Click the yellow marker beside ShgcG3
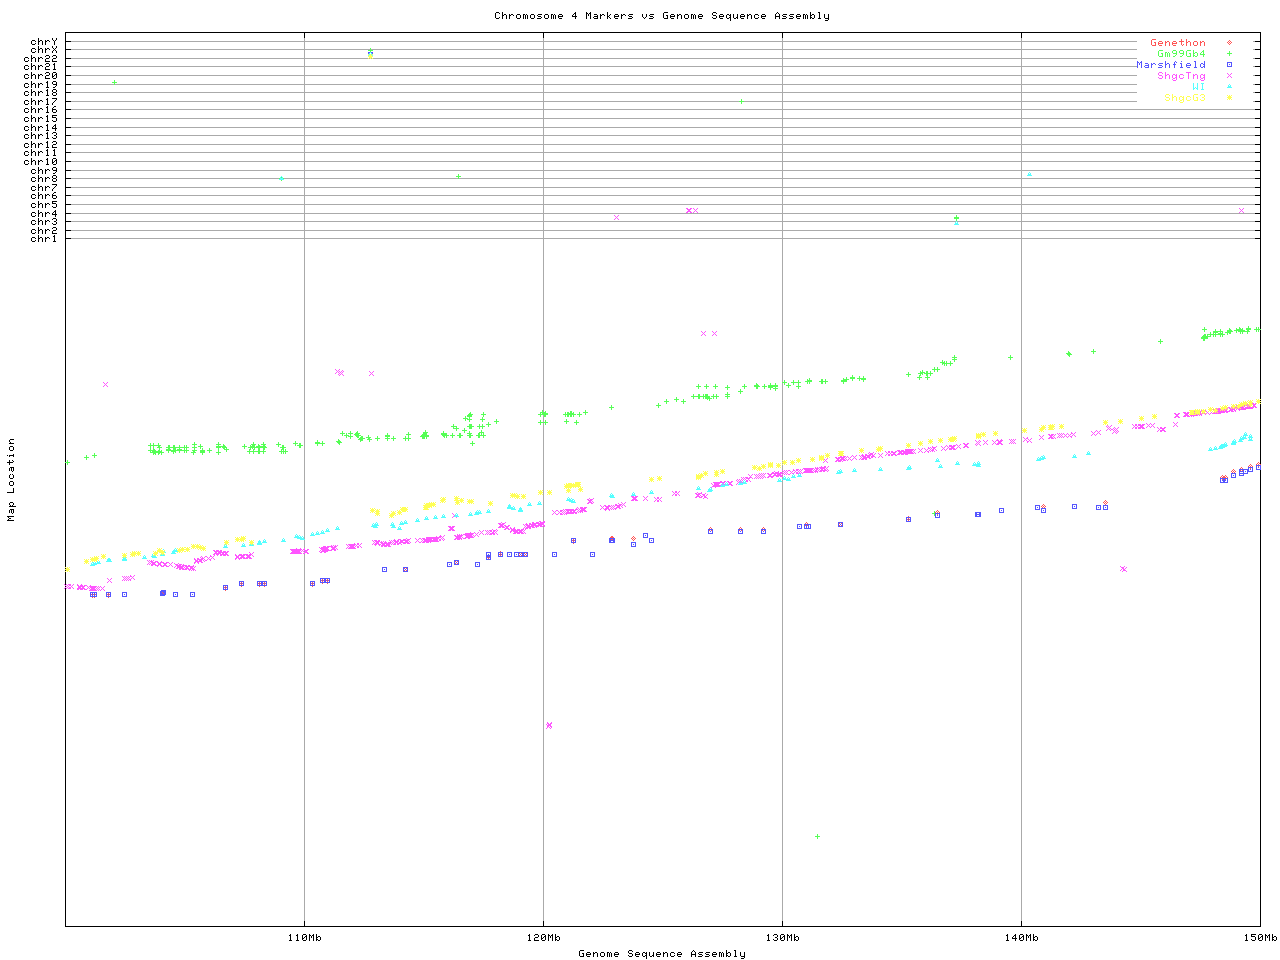This screenshot has height=960, width=1280. click(1229, 98)
